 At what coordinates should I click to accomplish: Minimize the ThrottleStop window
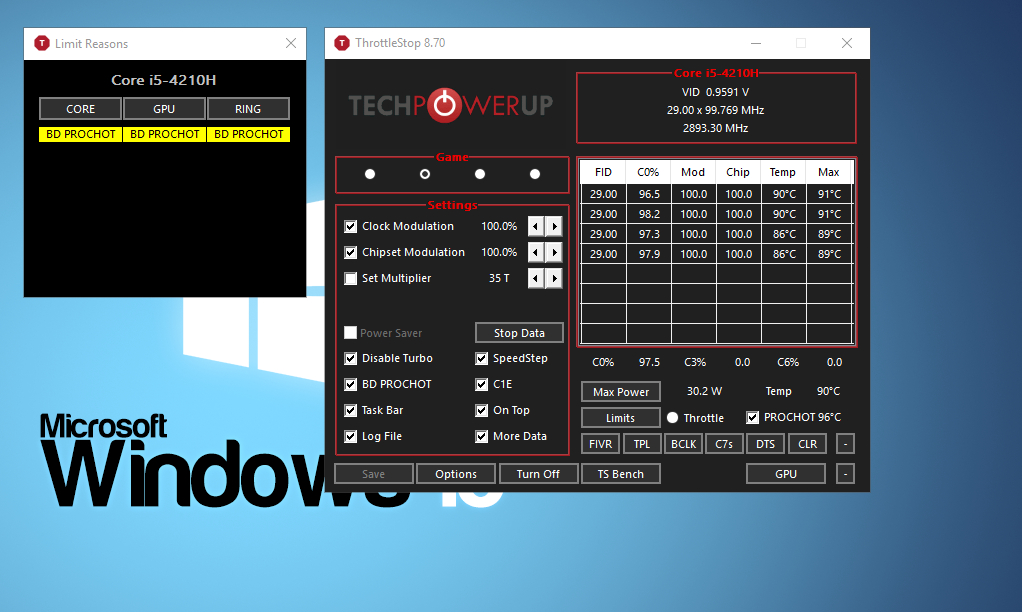[x=756, y=43]
